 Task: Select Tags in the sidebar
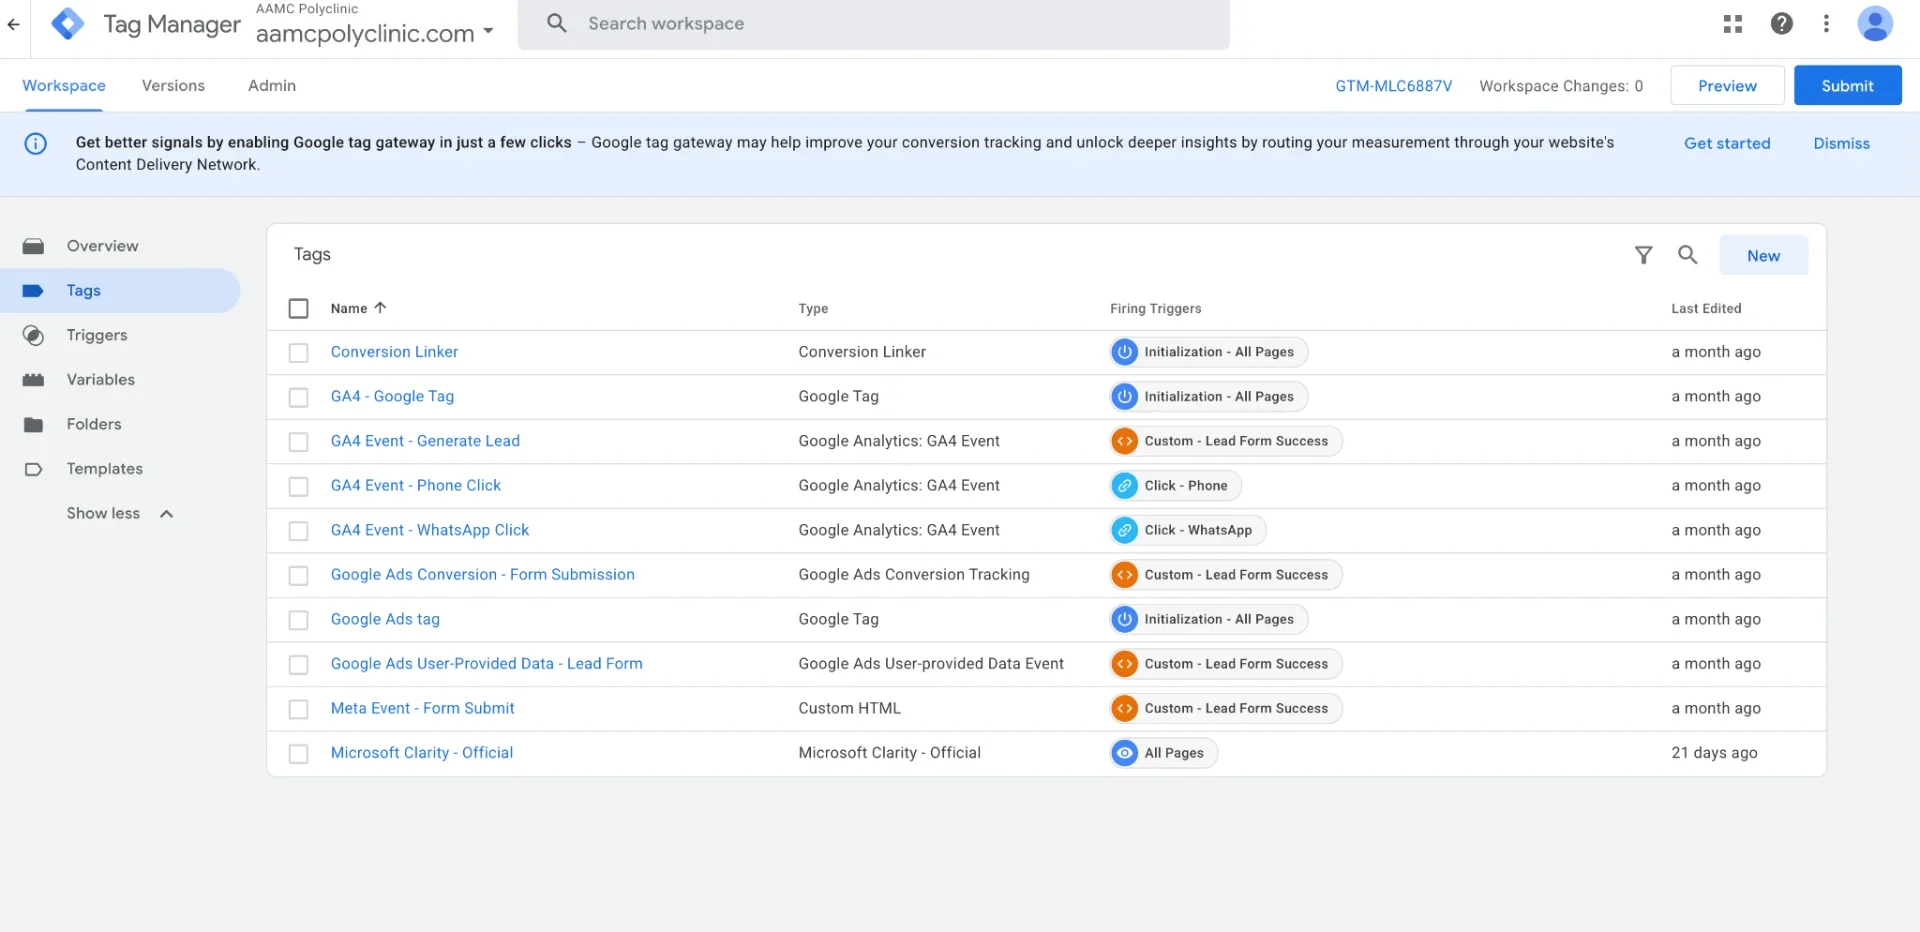tap(120, 291)
